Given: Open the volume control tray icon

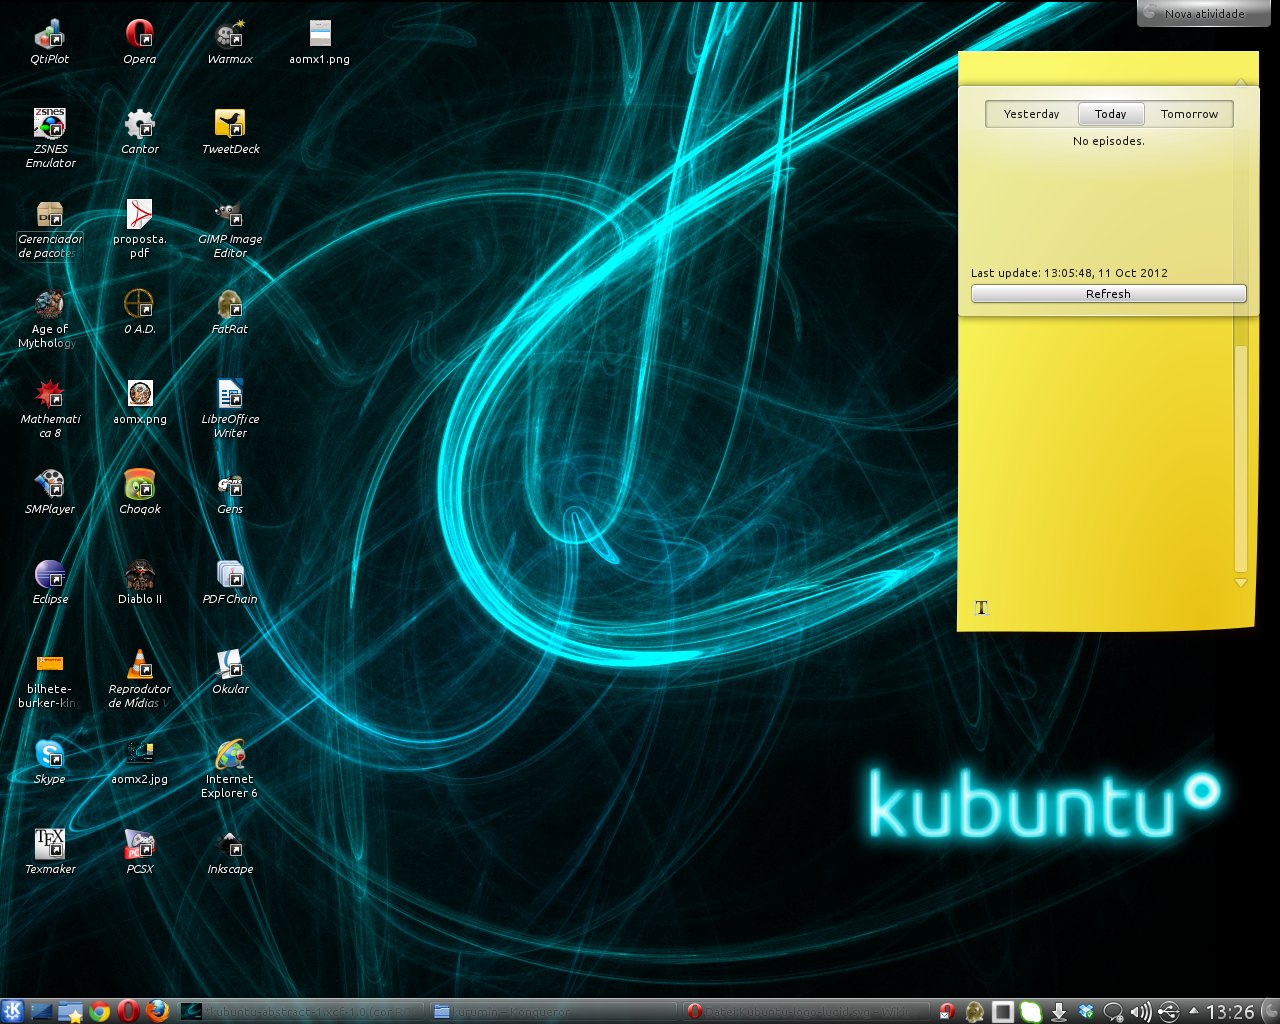Looking at the screenshot, I should [1140, 1012].
